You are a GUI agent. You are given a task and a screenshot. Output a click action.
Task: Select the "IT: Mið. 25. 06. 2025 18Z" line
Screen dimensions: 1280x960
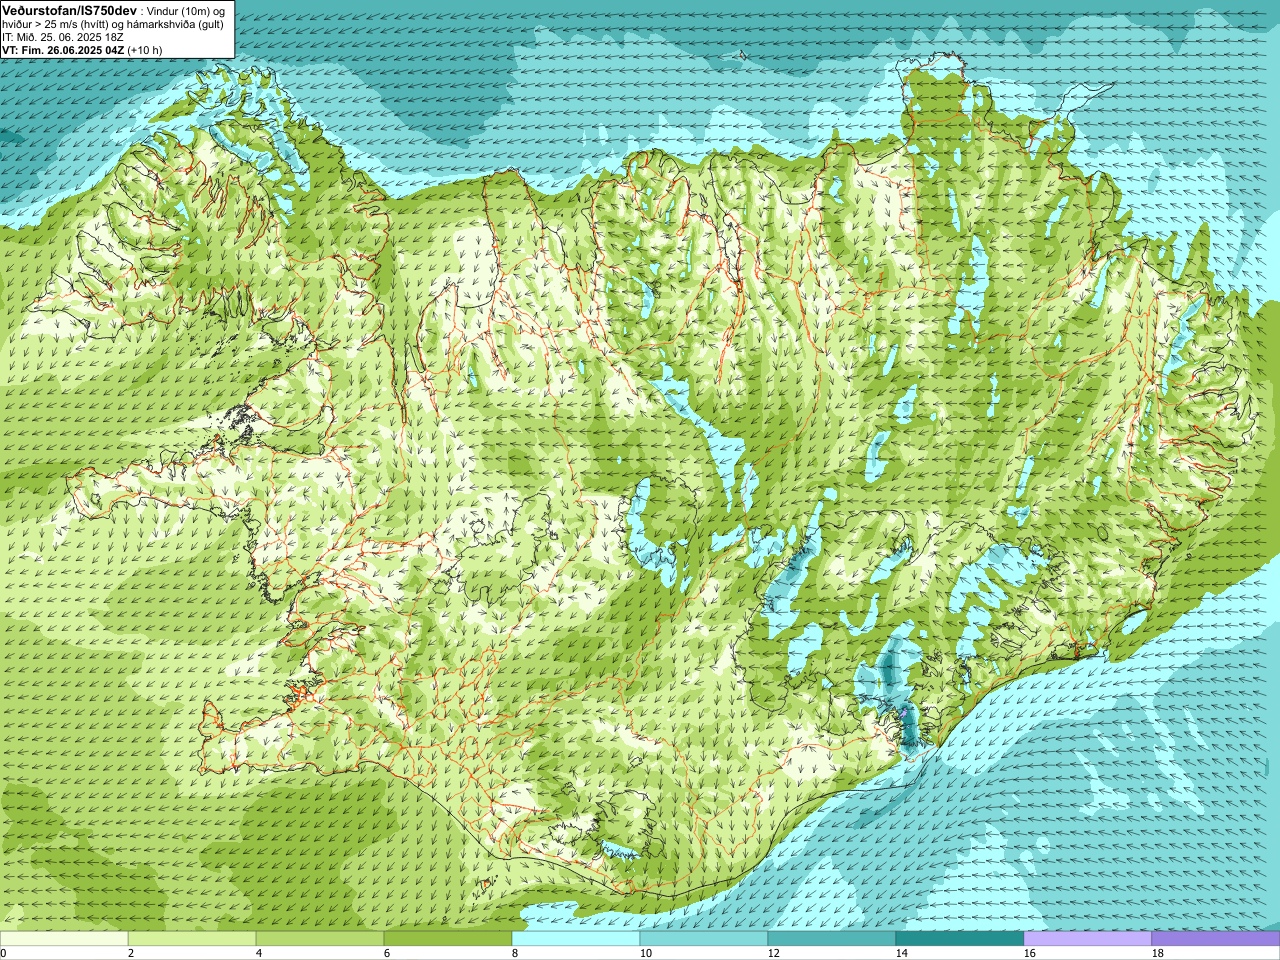point(61,36)
